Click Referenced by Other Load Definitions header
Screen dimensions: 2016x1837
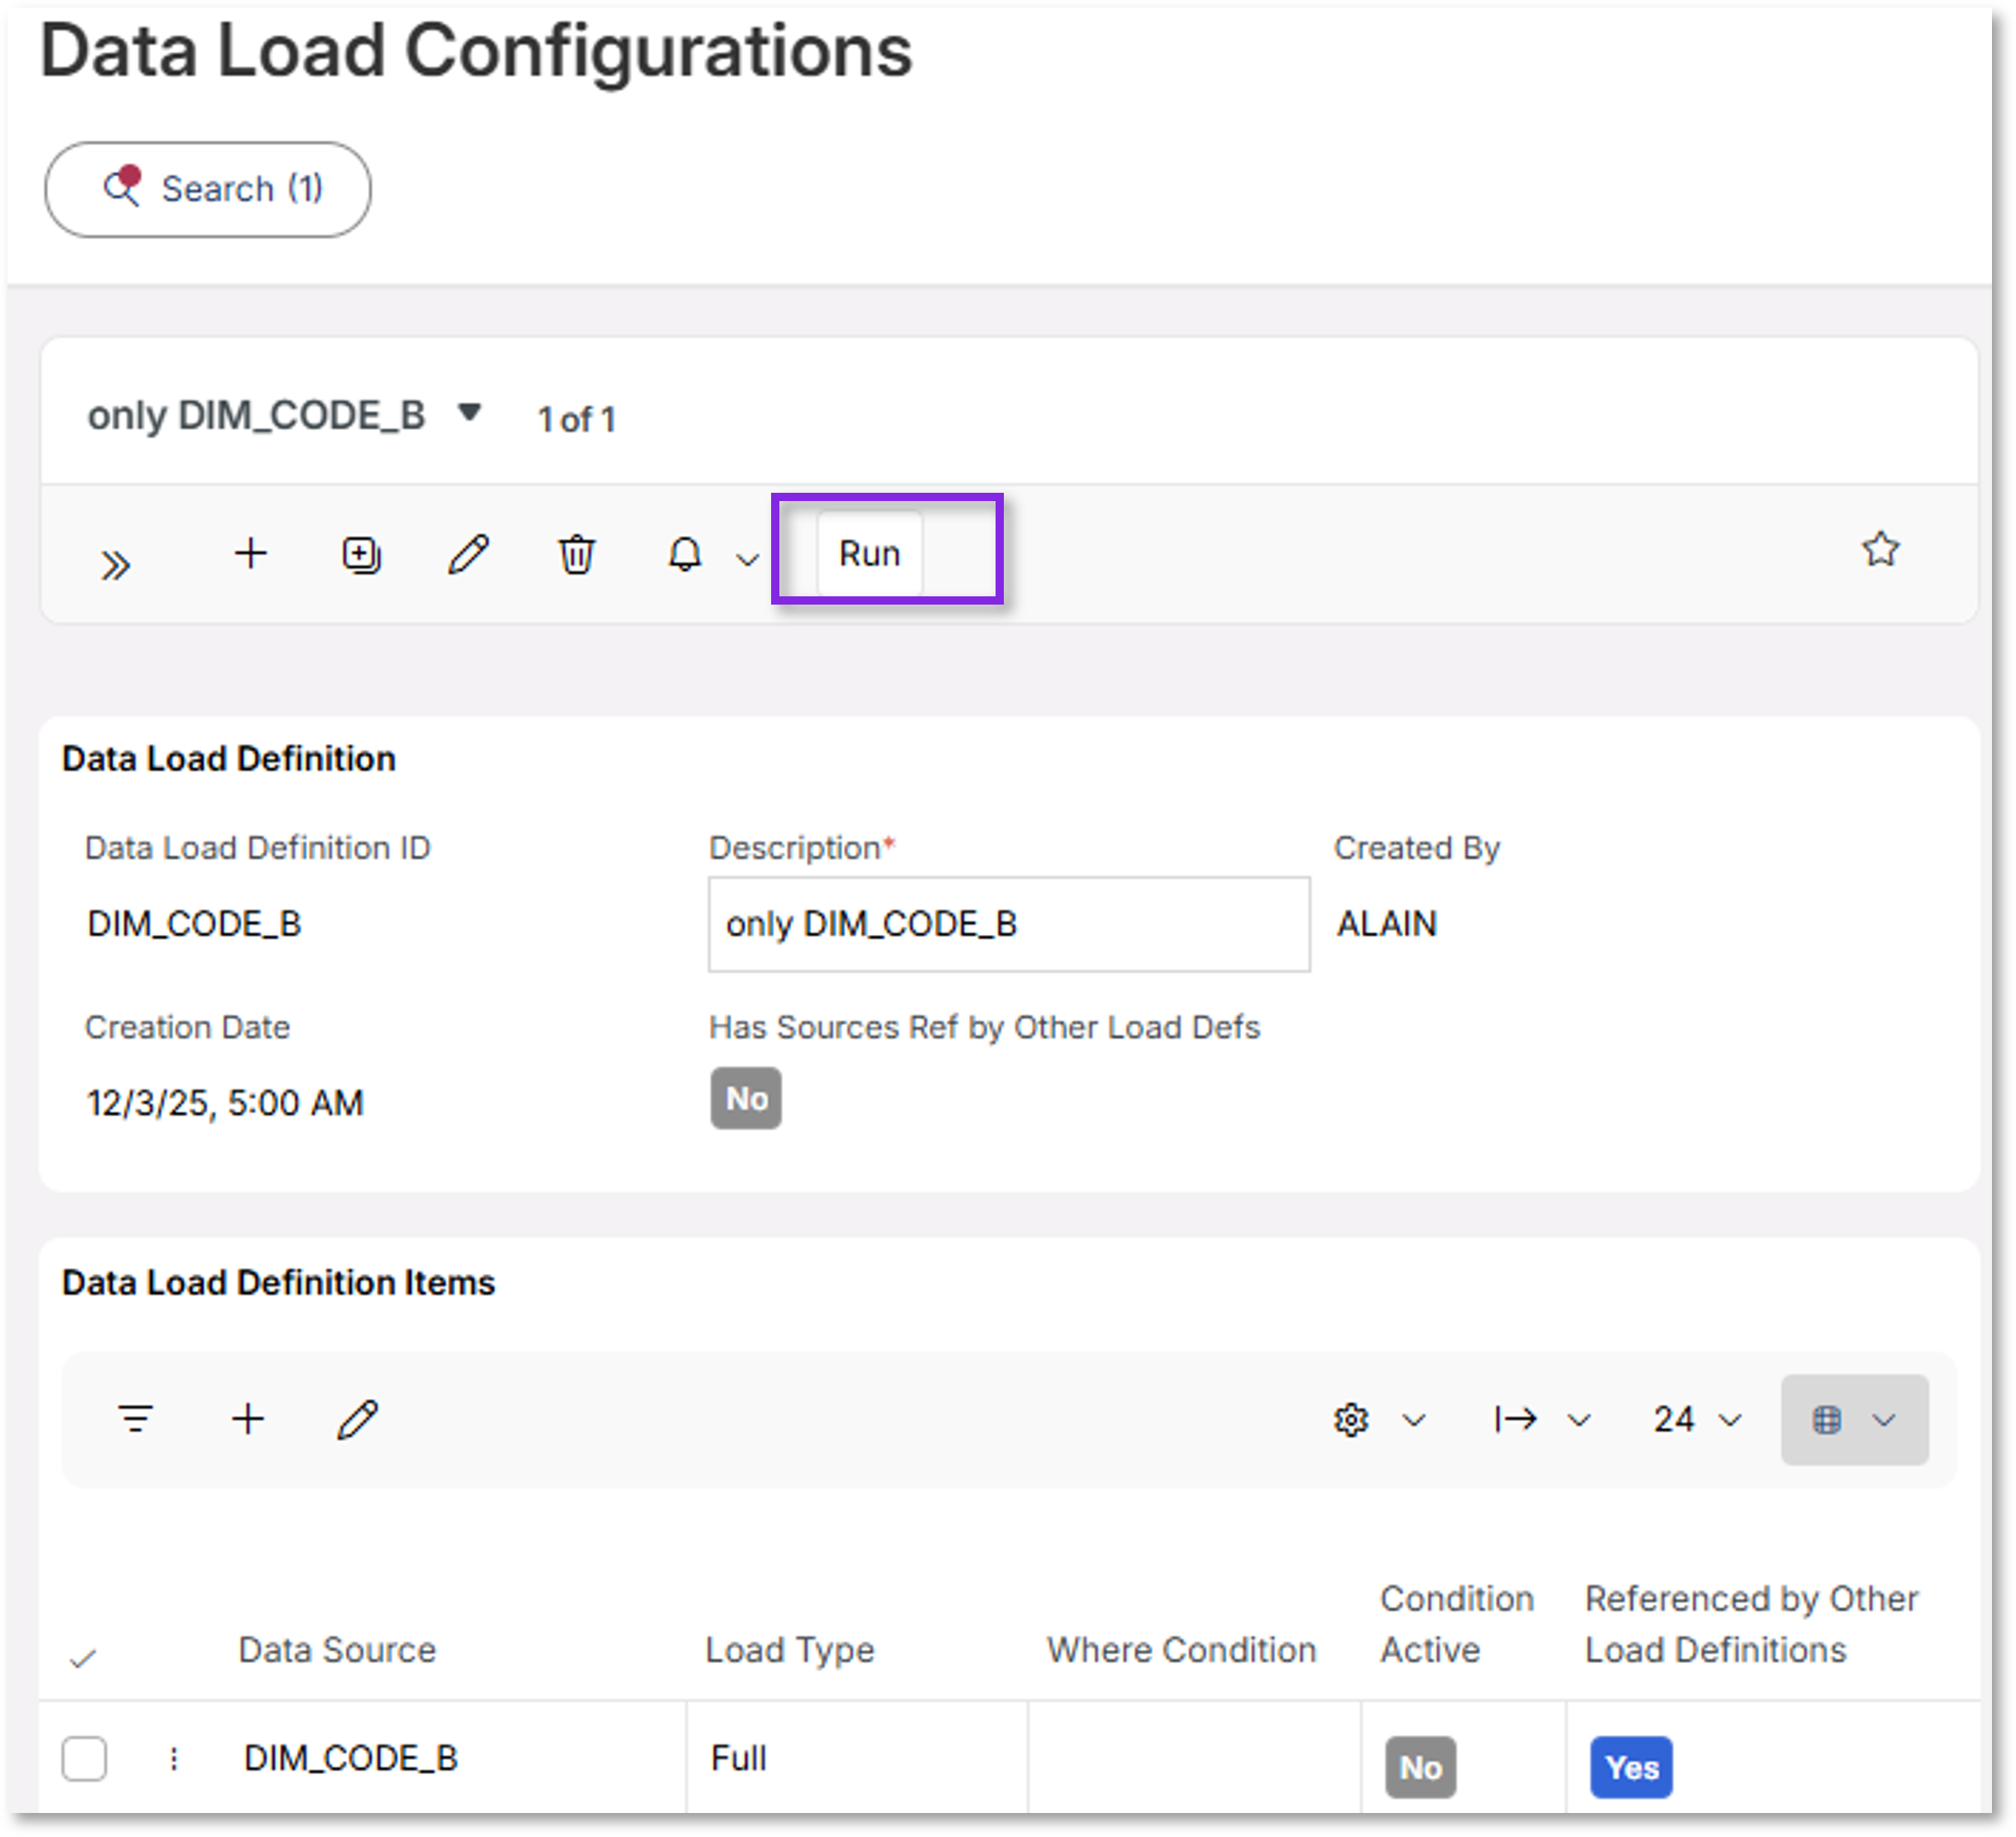pyautogui.click(x=1751, y=1624)
